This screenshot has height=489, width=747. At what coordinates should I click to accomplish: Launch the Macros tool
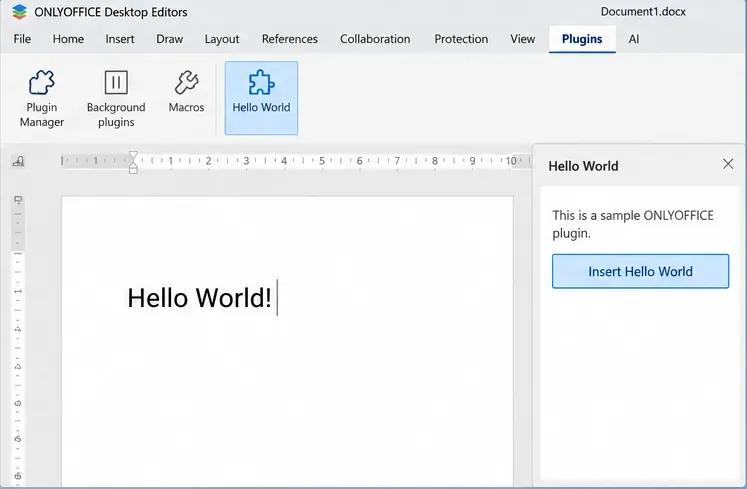186,92
